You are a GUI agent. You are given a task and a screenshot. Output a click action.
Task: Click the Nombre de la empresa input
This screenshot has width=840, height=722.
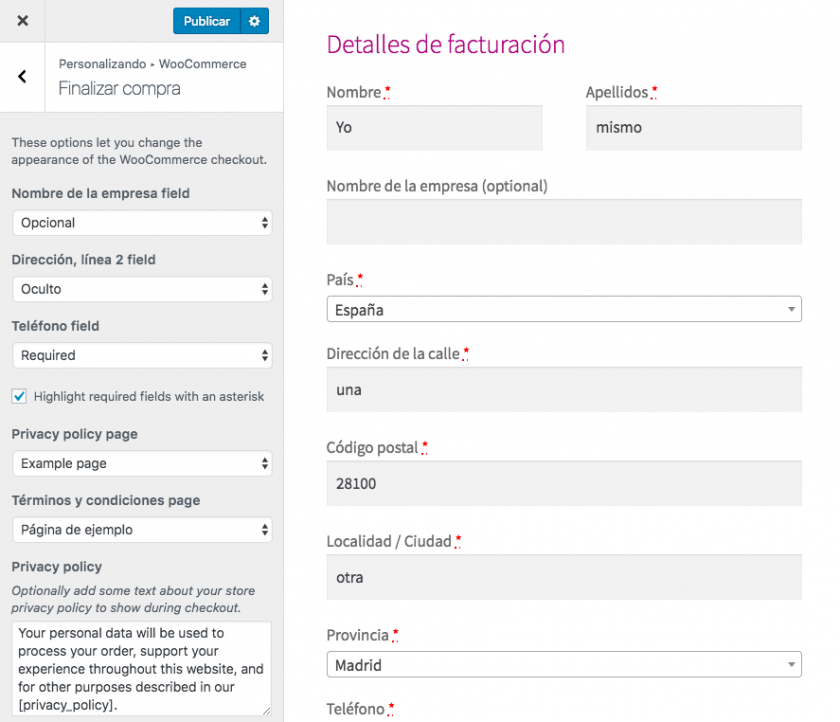click(564, 222)
